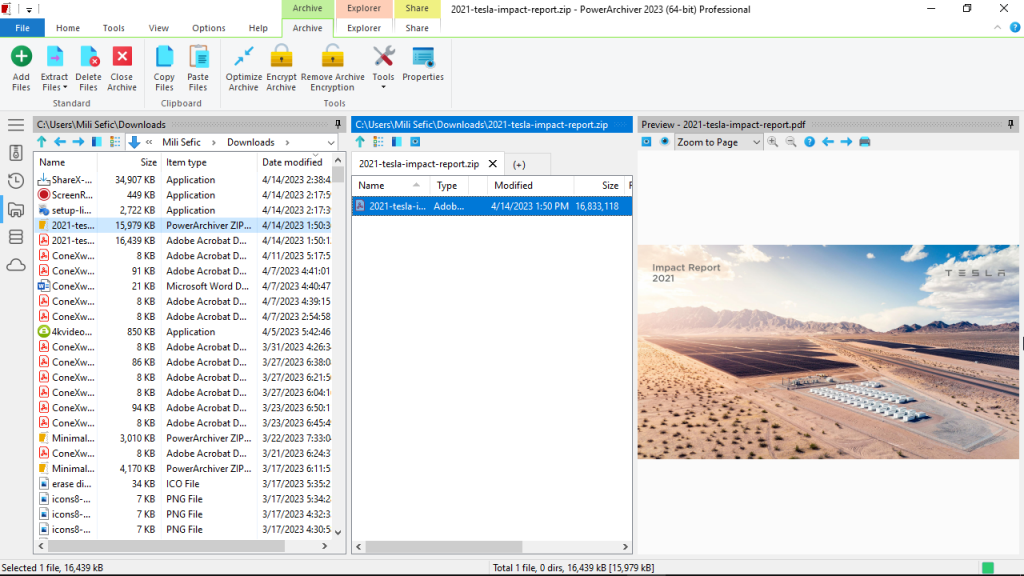Image resolution: width=1024 pixels, height=576 pixels.
Task: Click the printer icon in the Preview toolbar
Action: point(865,142)
